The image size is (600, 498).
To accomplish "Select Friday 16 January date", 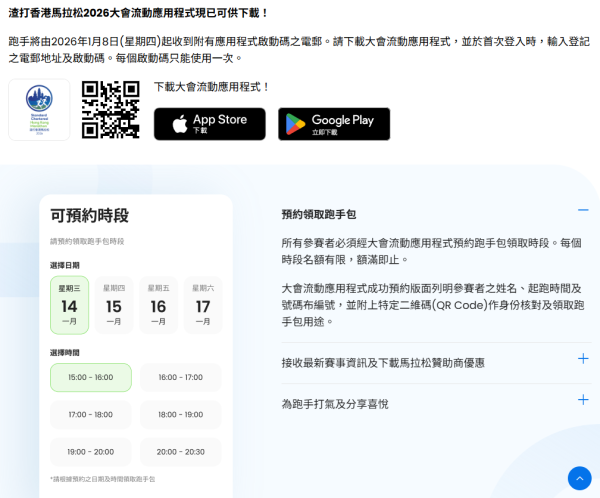I will (x=158, y=305).
